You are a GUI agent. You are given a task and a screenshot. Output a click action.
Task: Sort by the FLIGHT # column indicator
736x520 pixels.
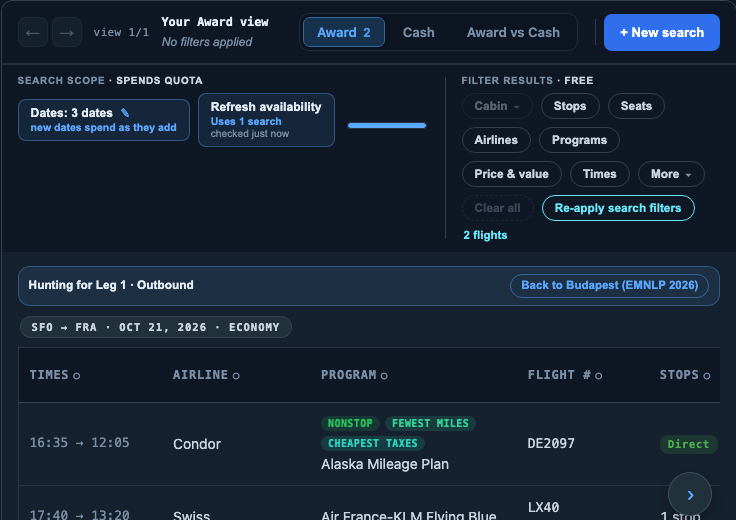pos(598,375)
